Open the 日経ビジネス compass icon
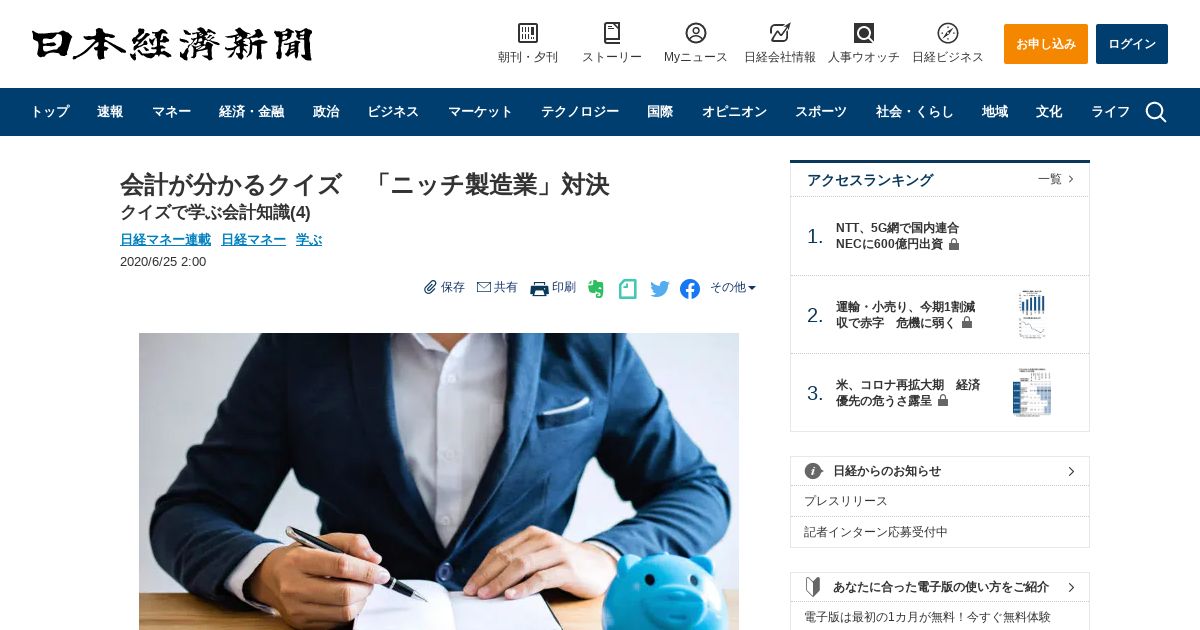 click(948, 33)
